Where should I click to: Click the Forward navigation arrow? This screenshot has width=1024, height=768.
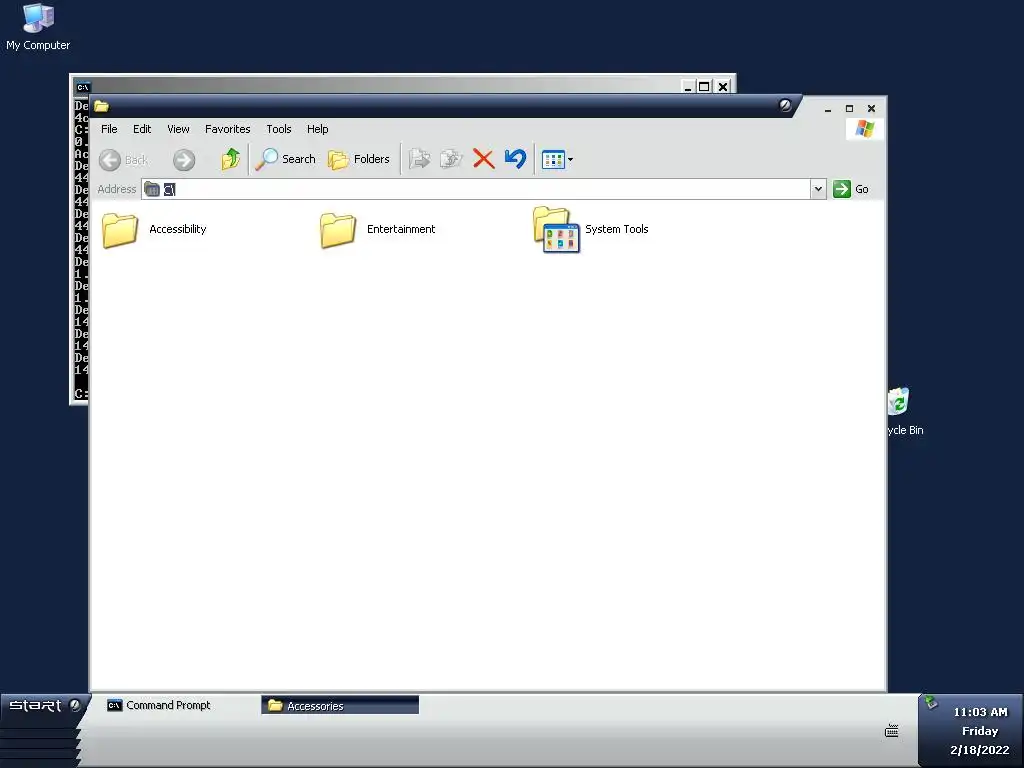click(x=184, y=159)
